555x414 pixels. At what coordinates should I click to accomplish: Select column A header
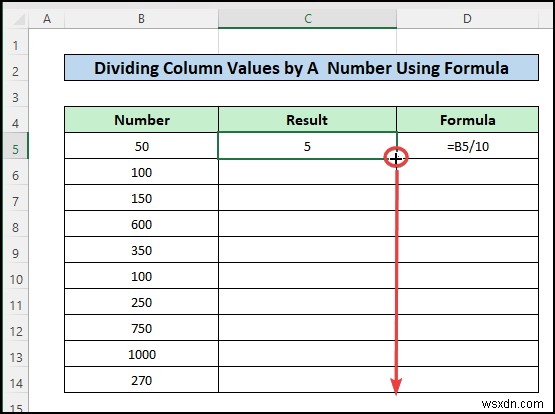[46, 19]
